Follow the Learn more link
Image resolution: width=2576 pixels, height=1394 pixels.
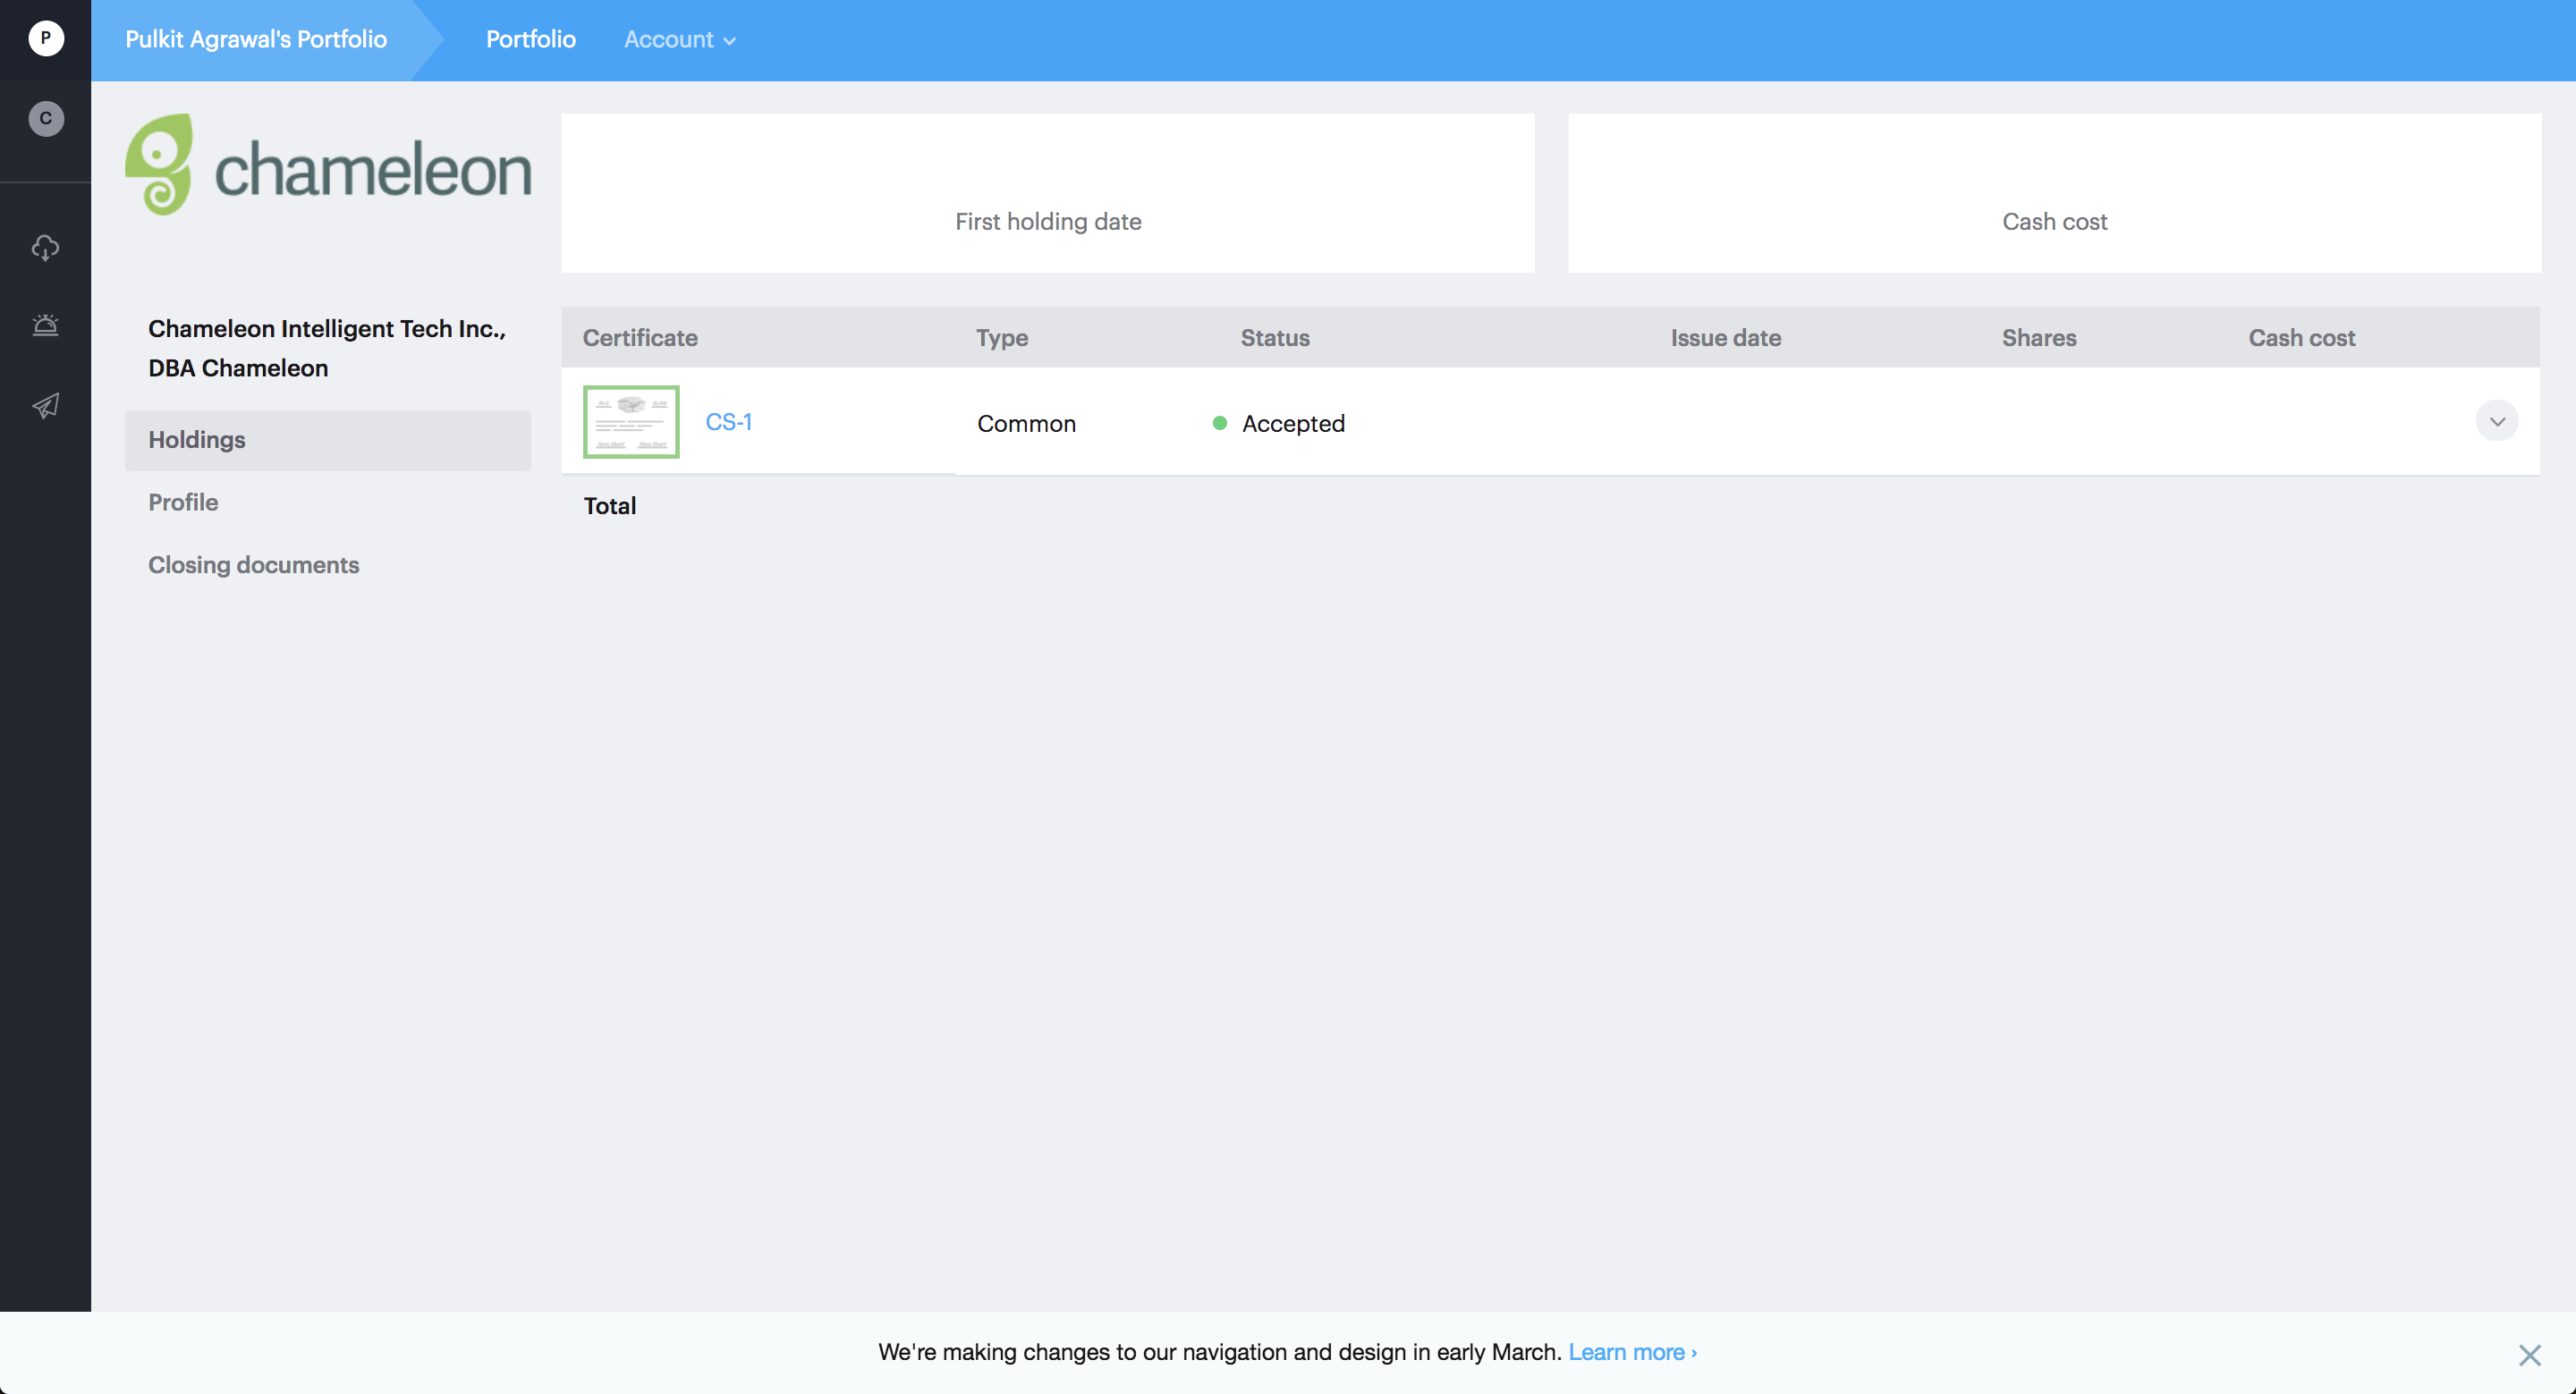pos(1632,1352)
